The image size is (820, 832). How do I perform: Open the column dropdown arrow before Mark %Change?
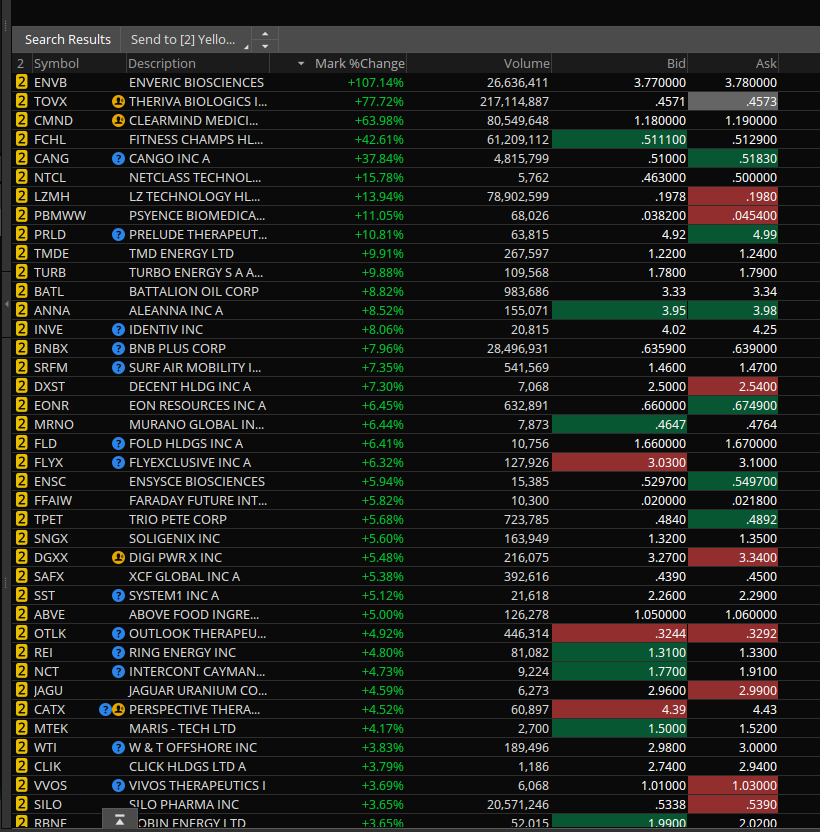tap(301, 64)
